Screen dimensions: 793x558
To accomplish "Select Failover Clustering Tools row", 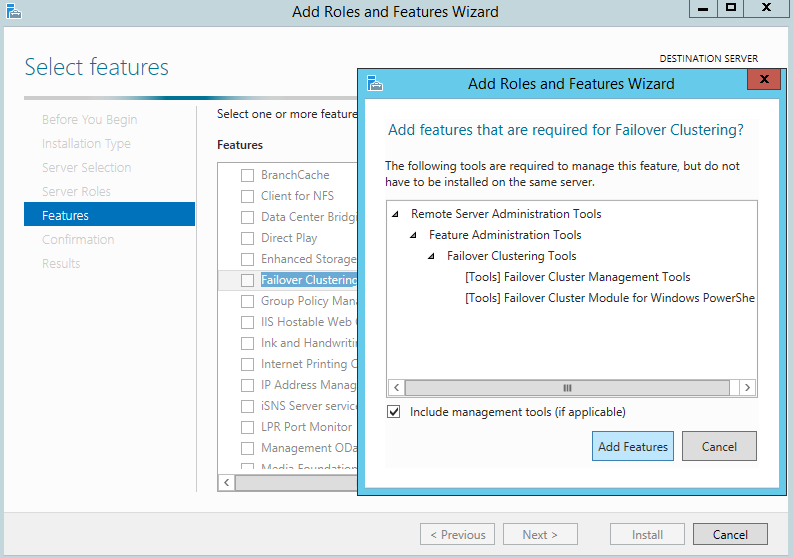I will [512, 256].
